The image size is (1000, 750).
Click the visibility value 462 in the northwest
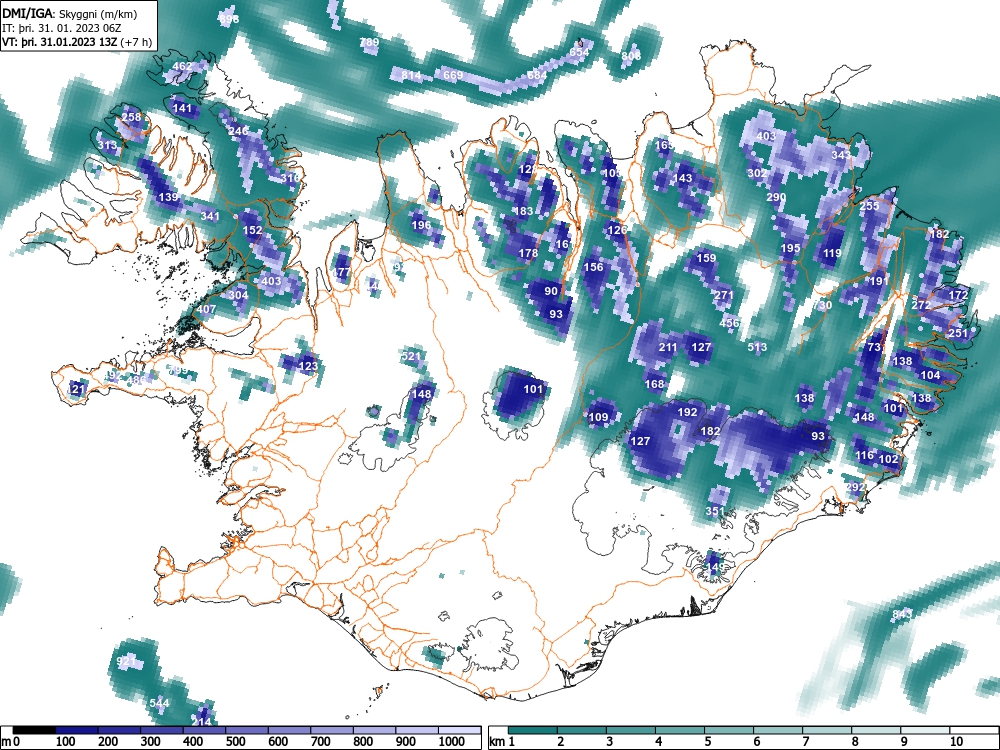click(x=182, y=66)
